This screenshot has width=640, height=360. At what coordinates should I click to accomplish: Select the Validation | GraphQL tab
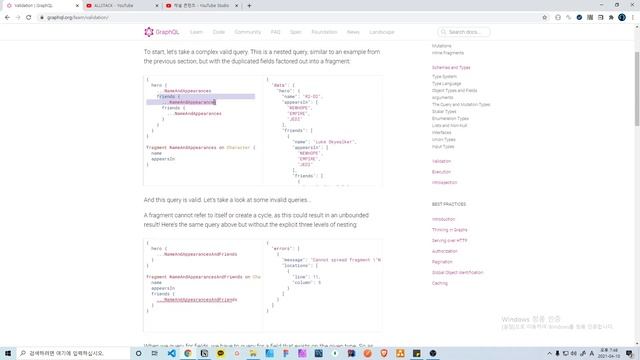click(42, 6)
